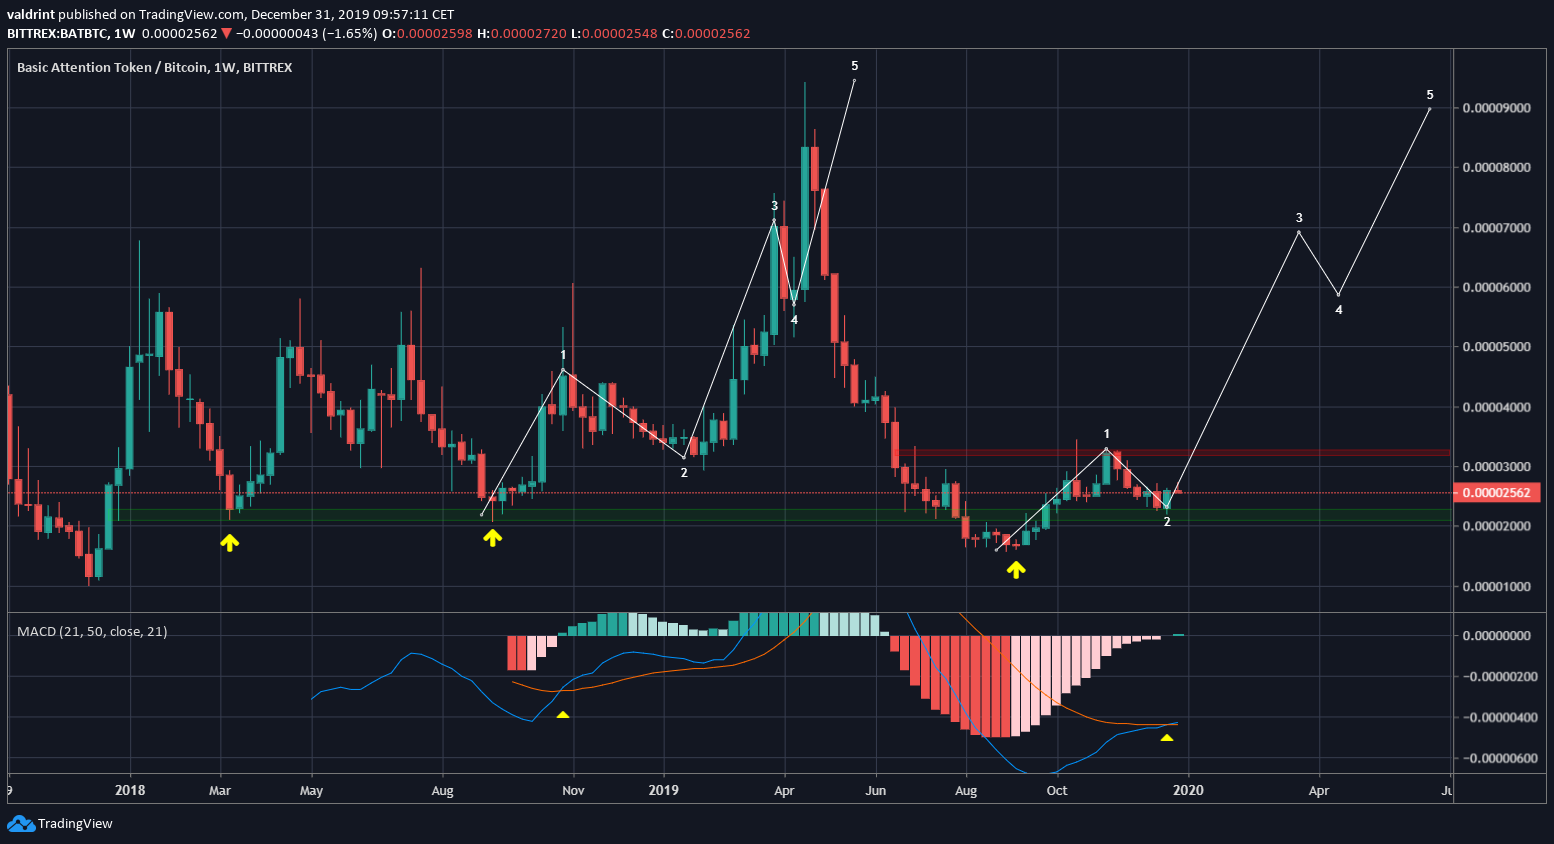Click the 2020 label on the time axis
Screen dimensions: 1554x844
[1190, 790]
